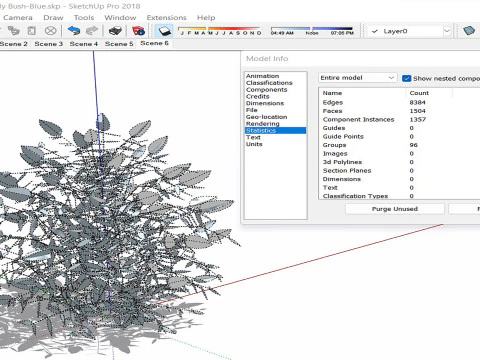Select Text in Model Info category list
The width and height of the screenshot is (480, 360).
(253, 137)
